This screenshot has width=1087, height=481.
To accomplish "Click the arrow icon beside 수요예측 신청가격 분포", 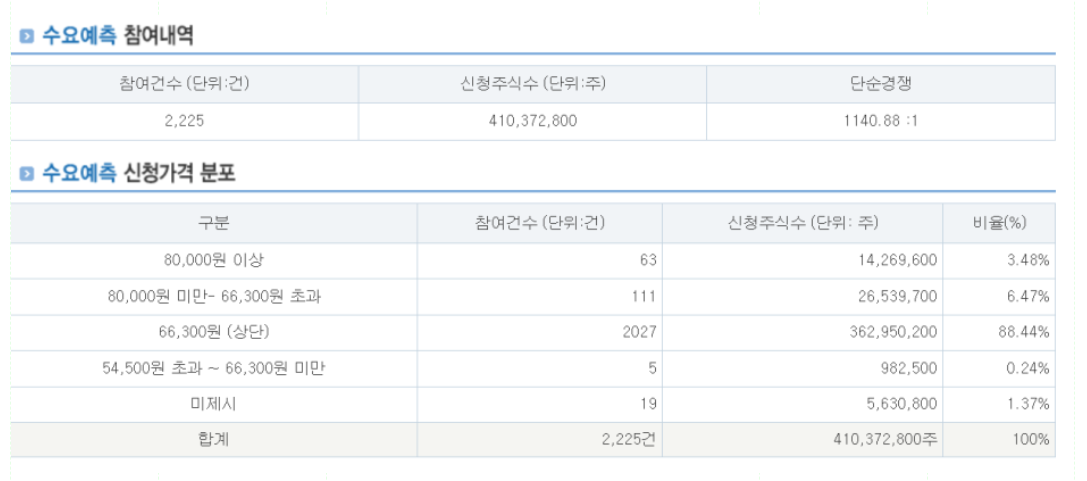I will click(27, 173).
